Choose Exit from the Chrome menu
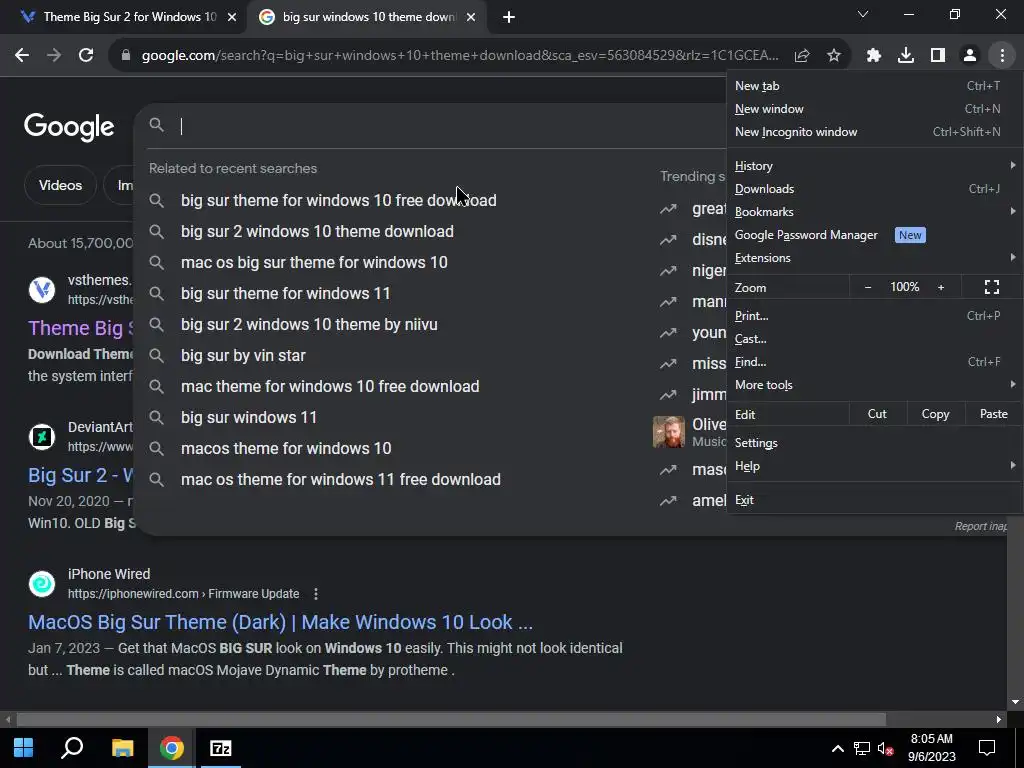Viewport: 1024px width, 768px height. click(x=874, y=500)
